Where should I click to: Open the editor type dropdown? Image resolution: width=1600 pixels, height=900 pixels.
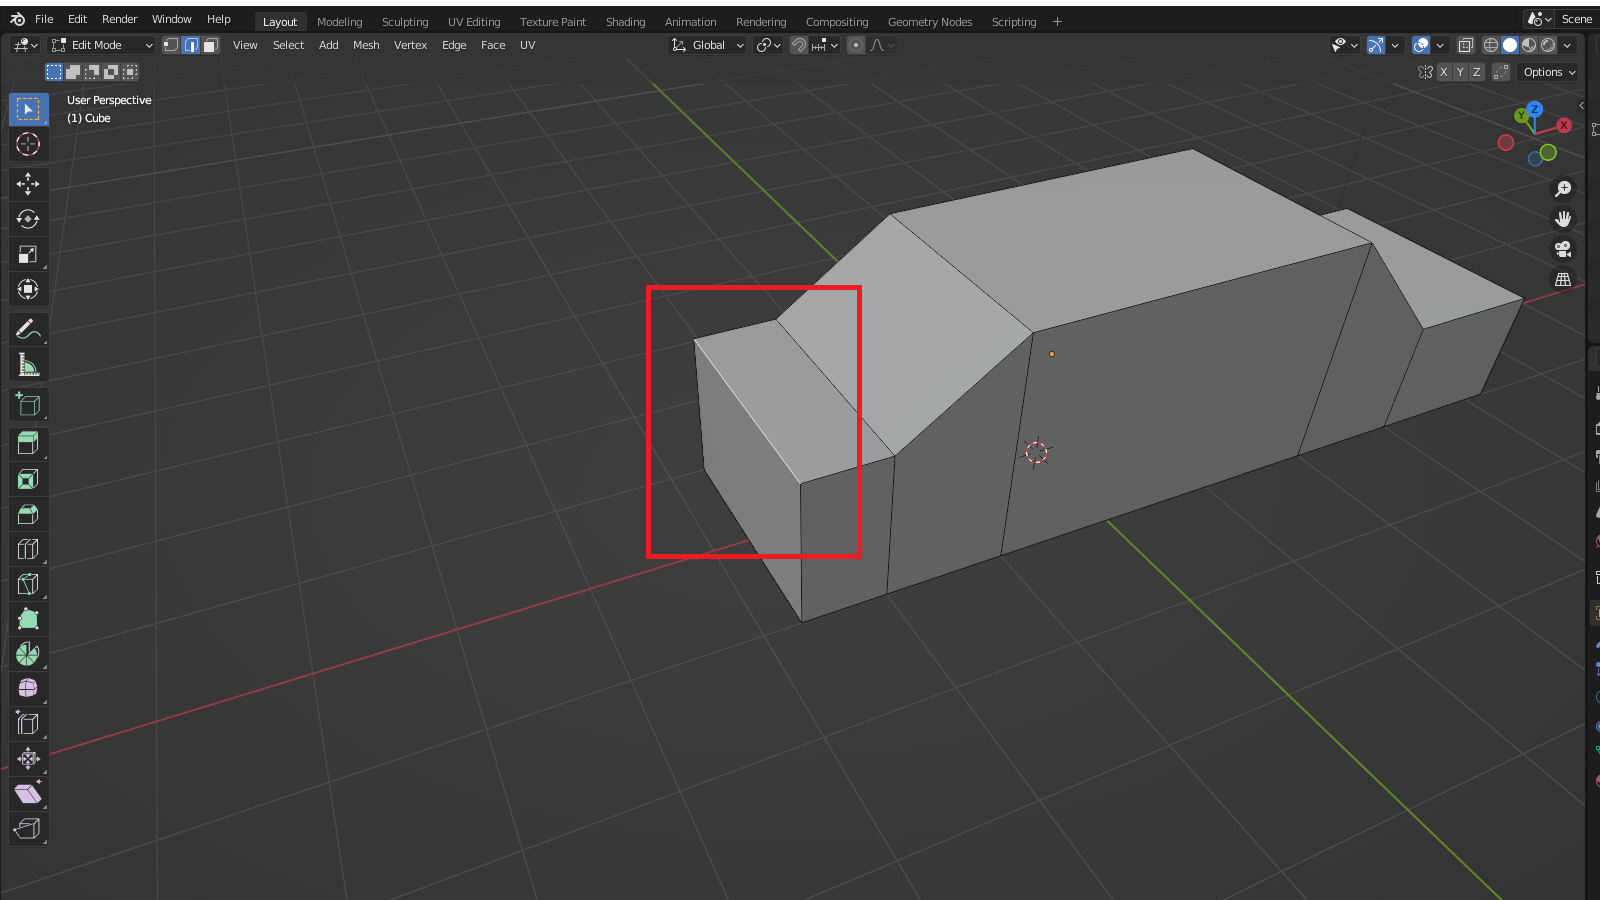[x=26, y=45]
